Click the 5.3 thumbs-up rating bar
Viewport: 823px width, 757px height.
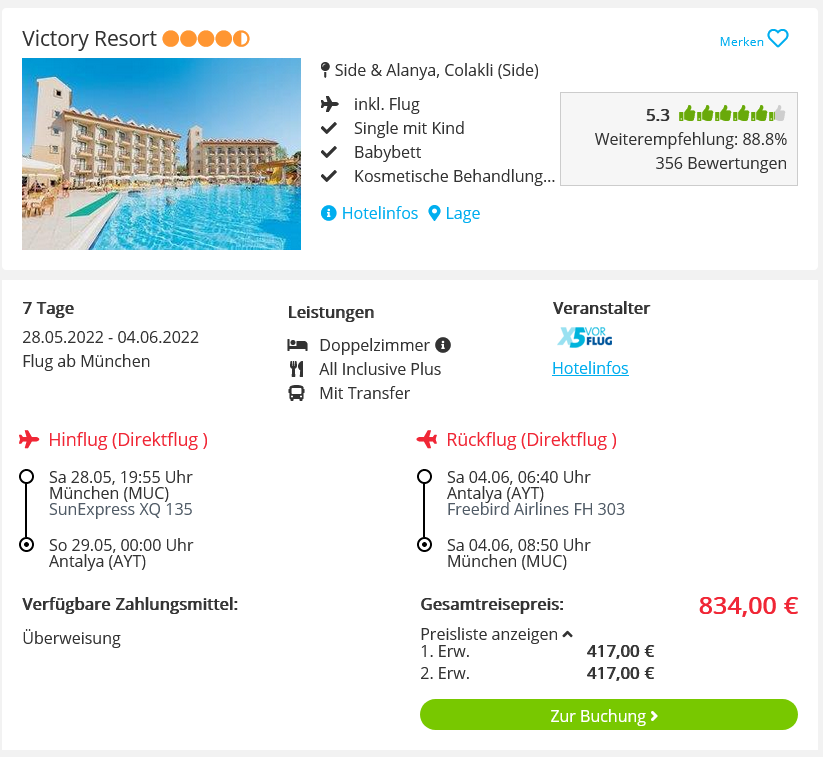[732, 113]
